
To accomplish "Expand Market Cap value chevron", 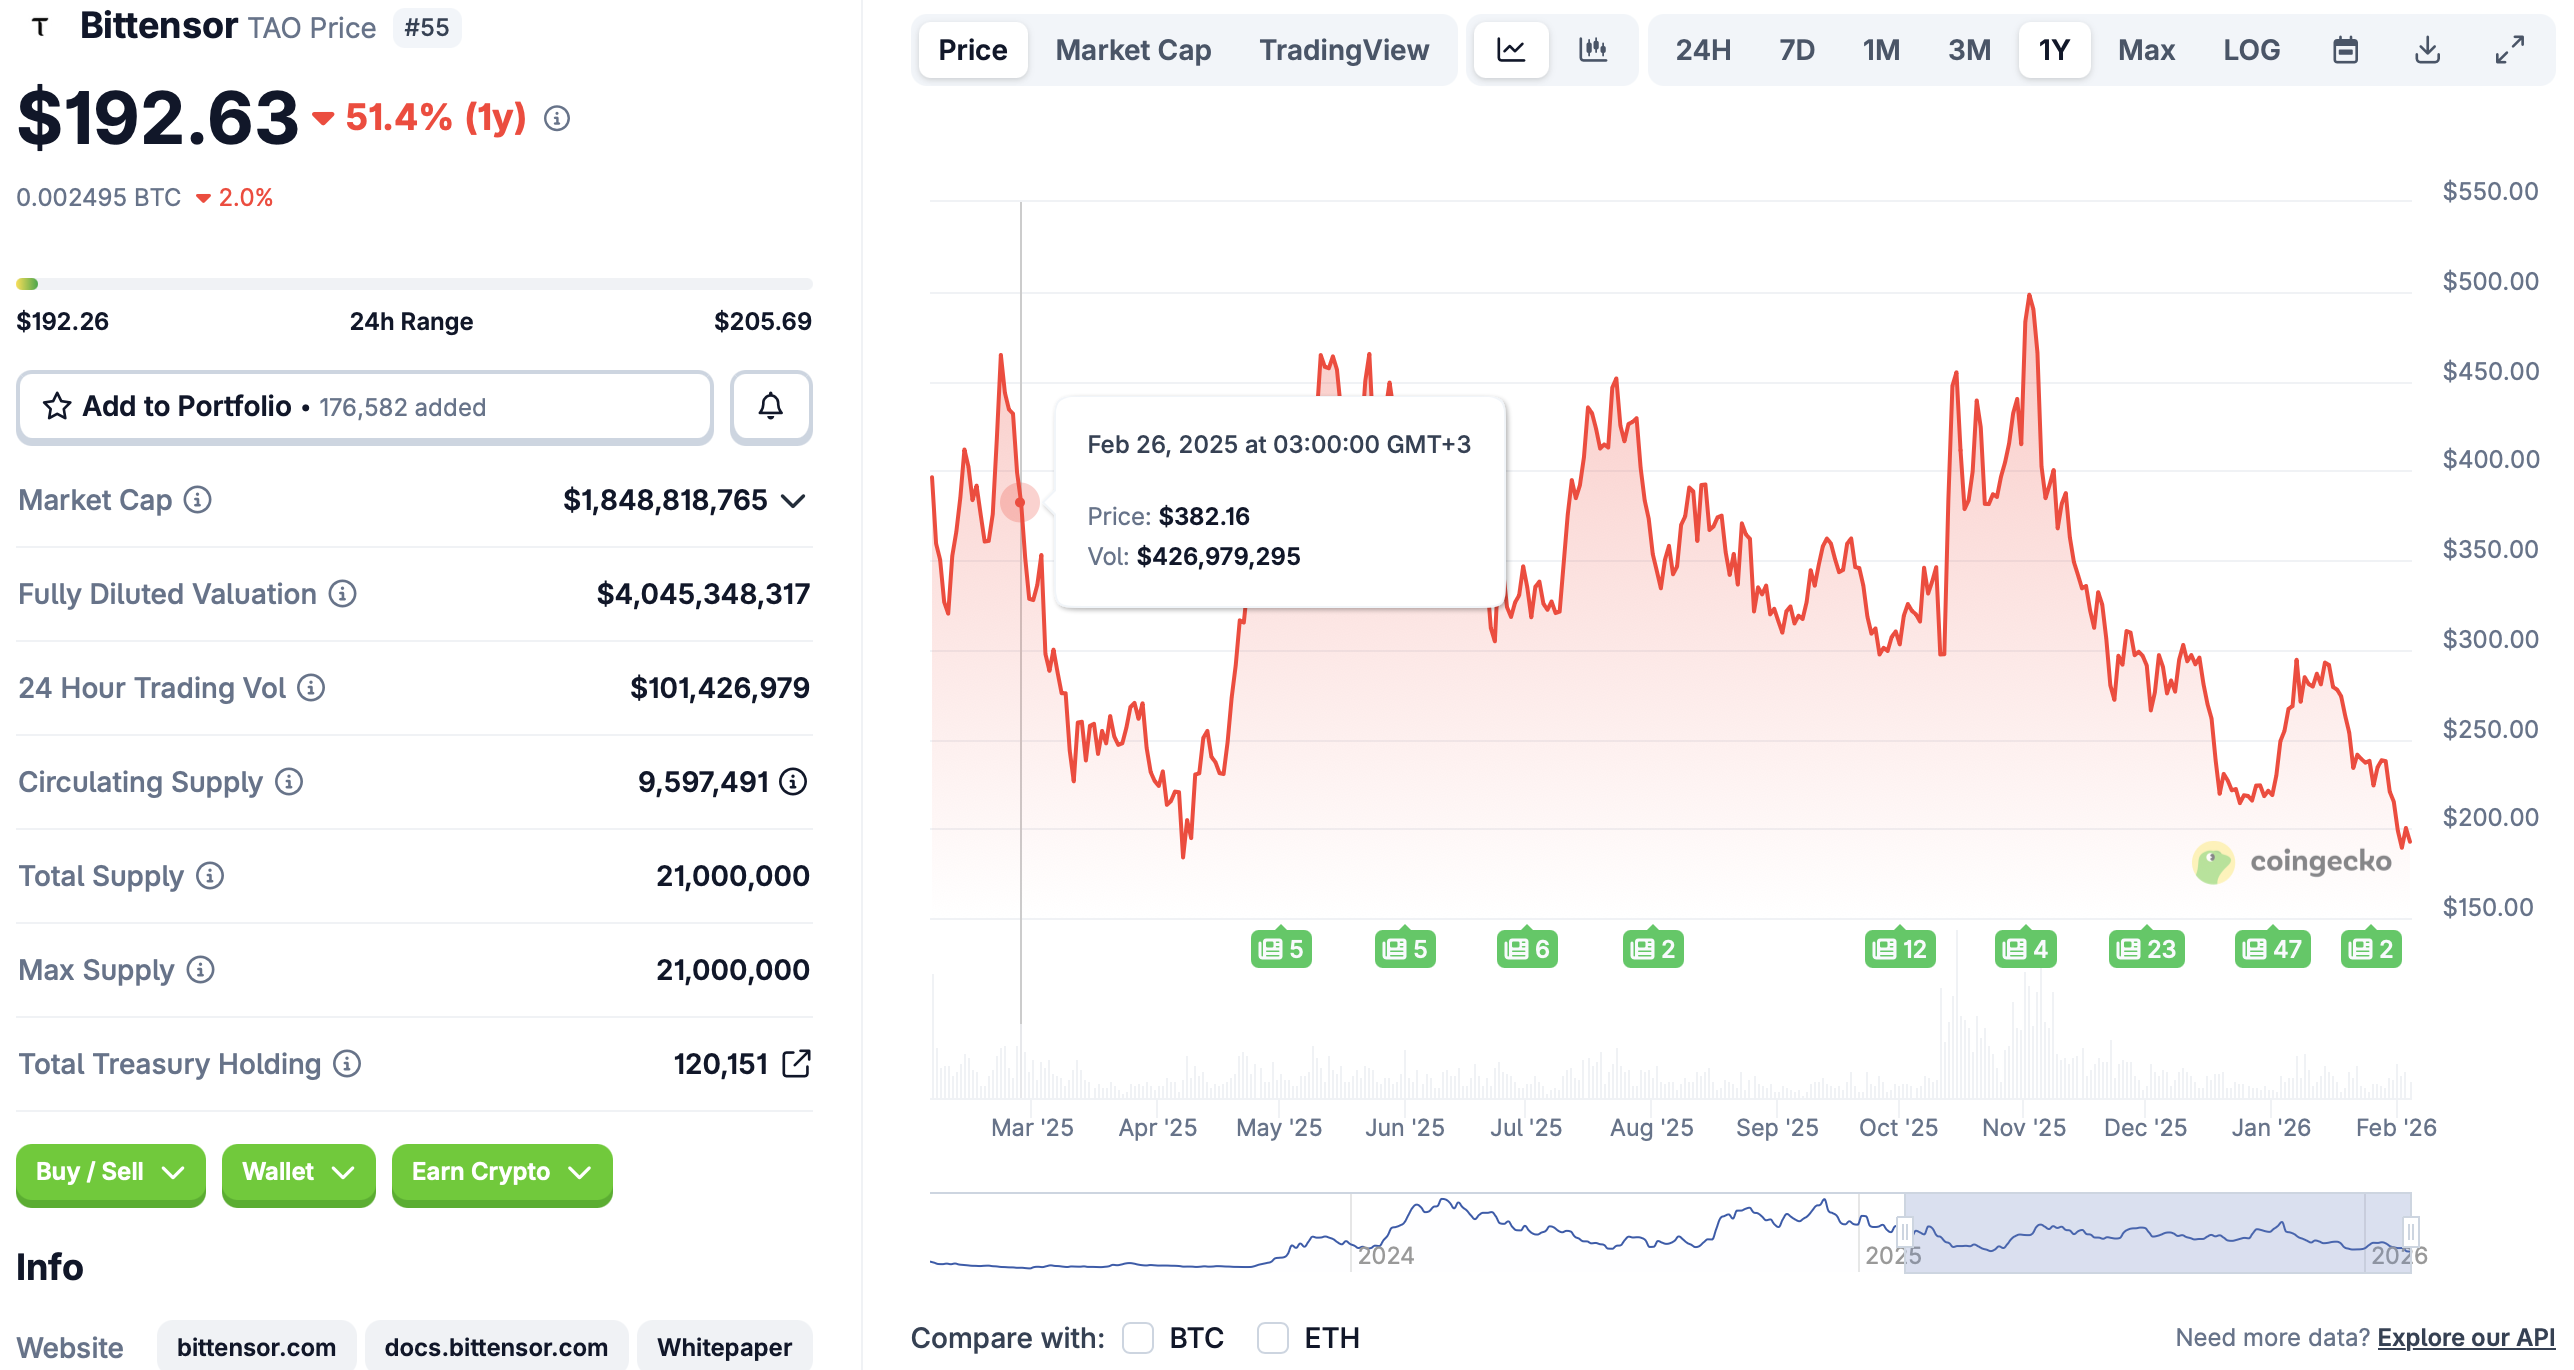I will (793, 500).
